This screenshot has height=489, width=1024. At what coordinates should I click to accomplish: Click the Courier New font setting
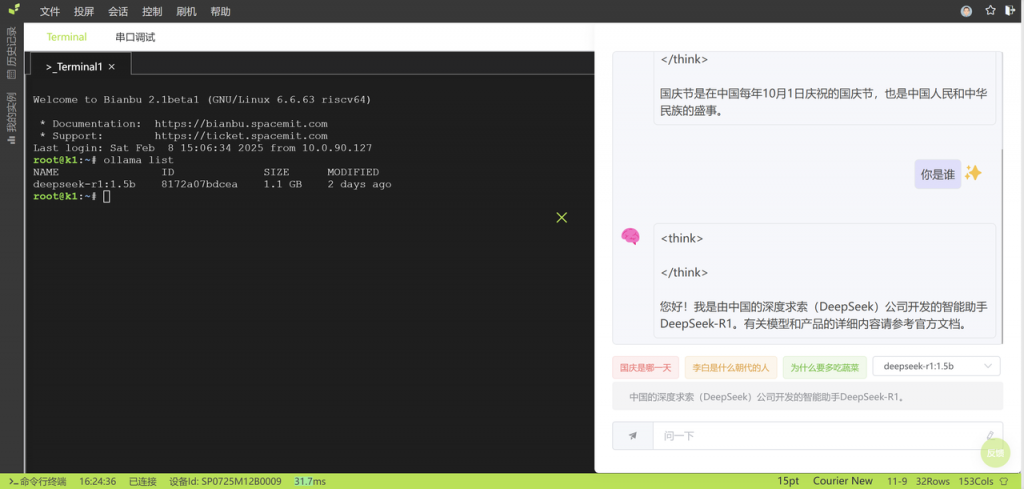point(842,481)
